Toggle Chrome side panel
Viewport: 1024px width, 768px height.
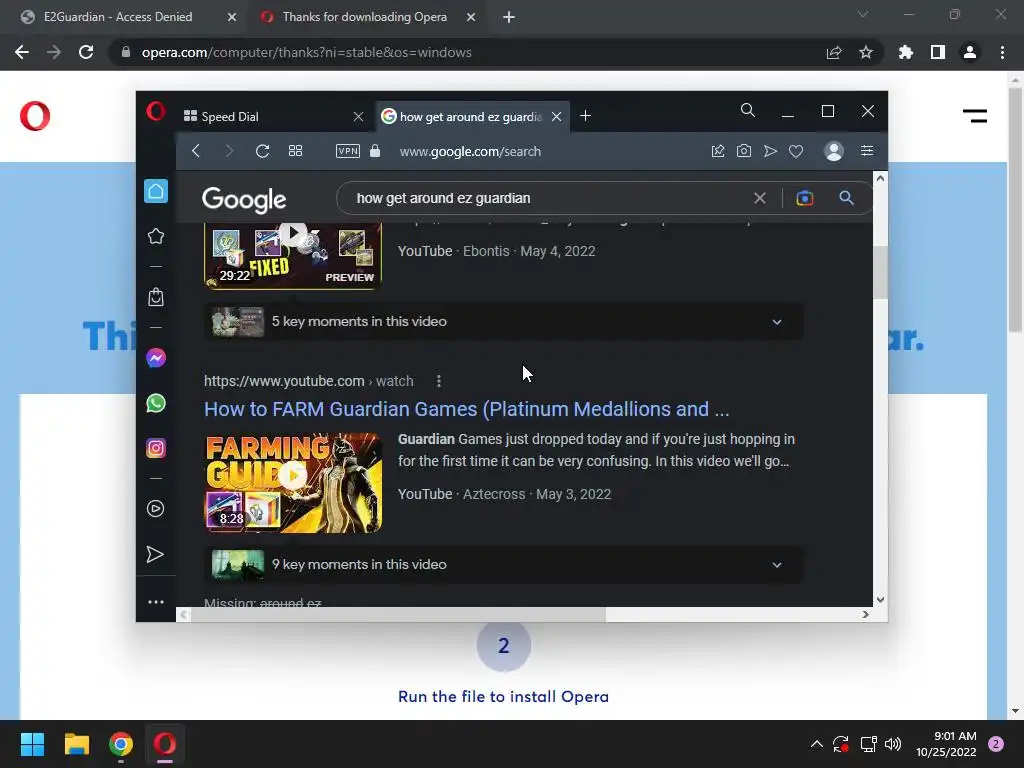click(x=938, y=52)
